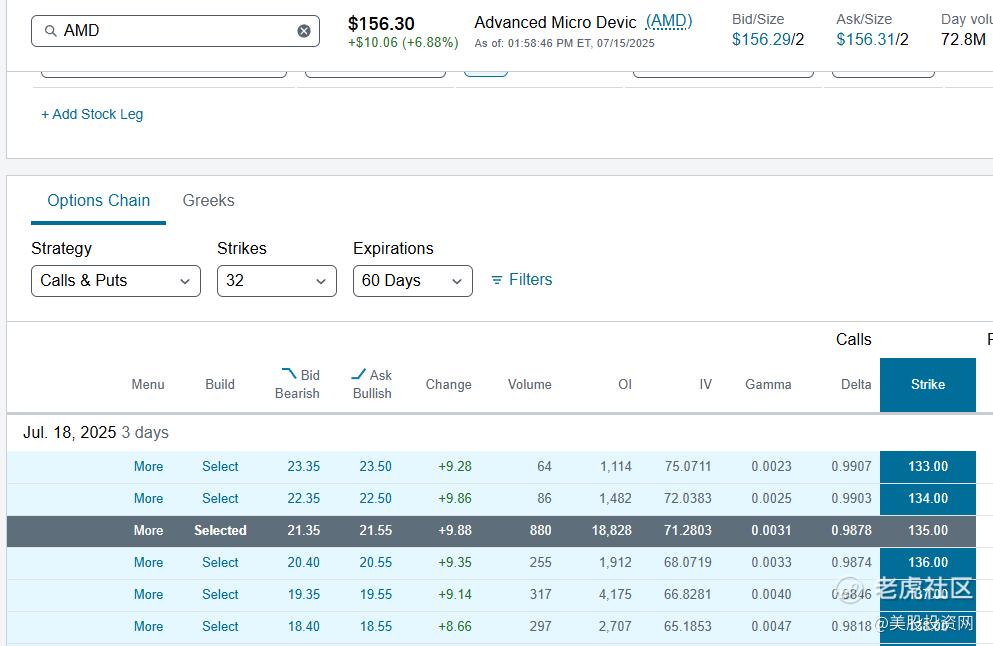Deselect the Selected 135.00 strike call

tap(220, 531)
